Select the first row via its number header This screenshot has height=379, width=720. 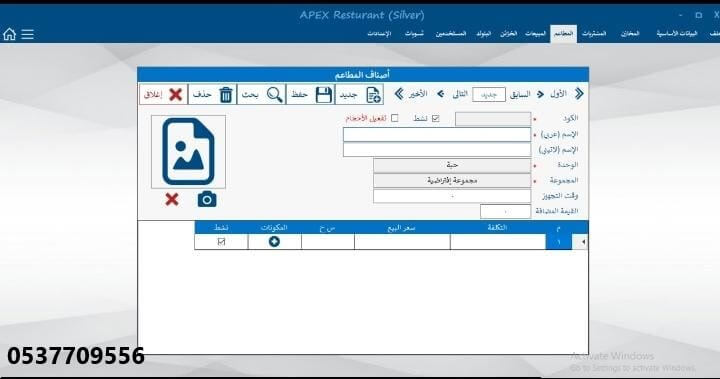click(x=559, y=242)
